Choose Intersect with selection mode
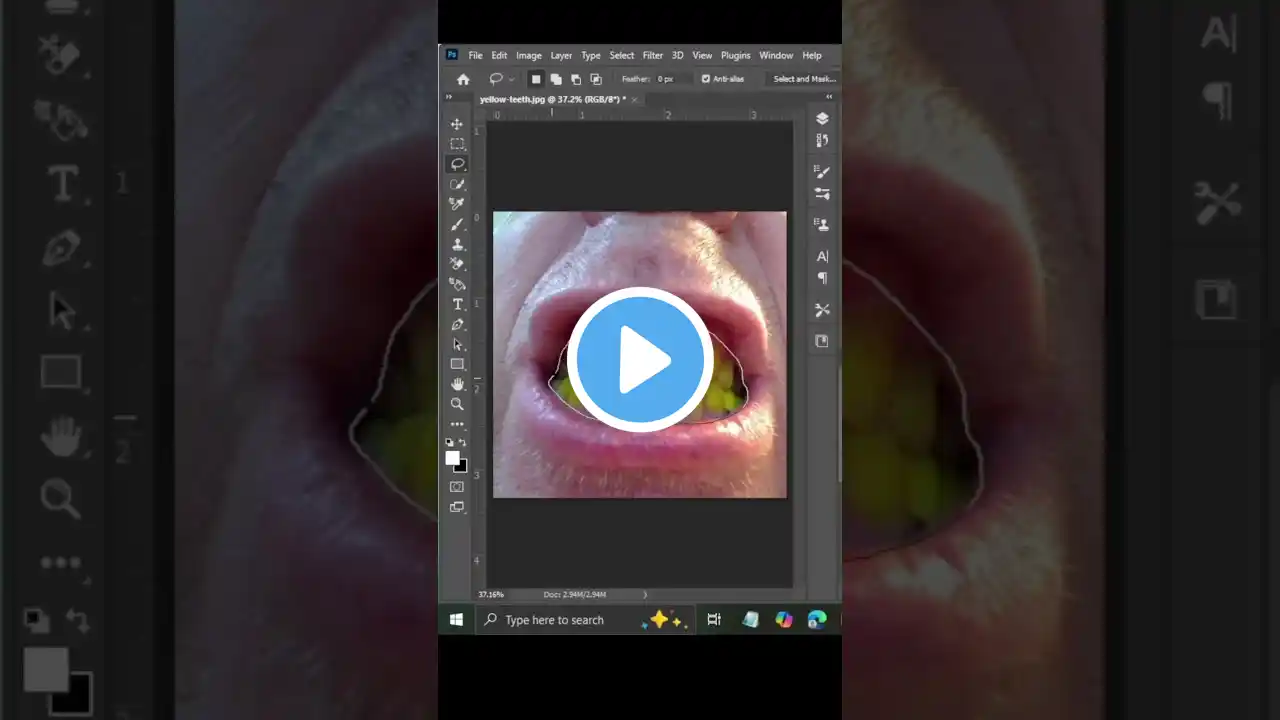Image resolution: width=1280 pixels, height=720 pixels. click(x=596, y=79)
